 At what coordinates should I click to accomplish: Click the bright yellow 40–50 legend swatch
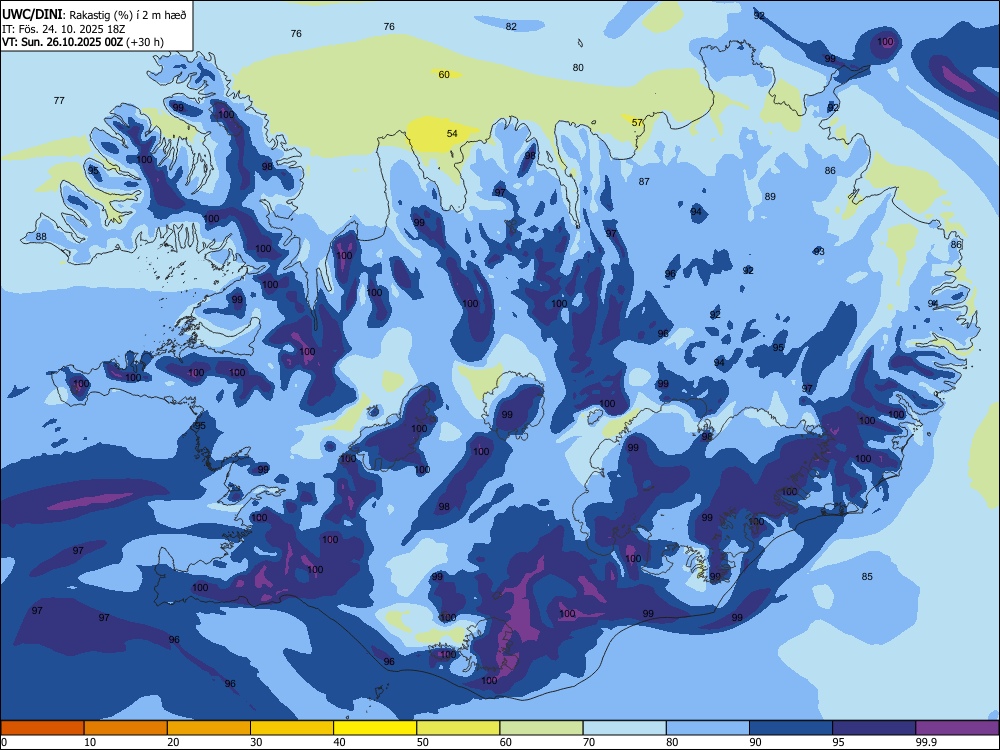click(375, 728)
